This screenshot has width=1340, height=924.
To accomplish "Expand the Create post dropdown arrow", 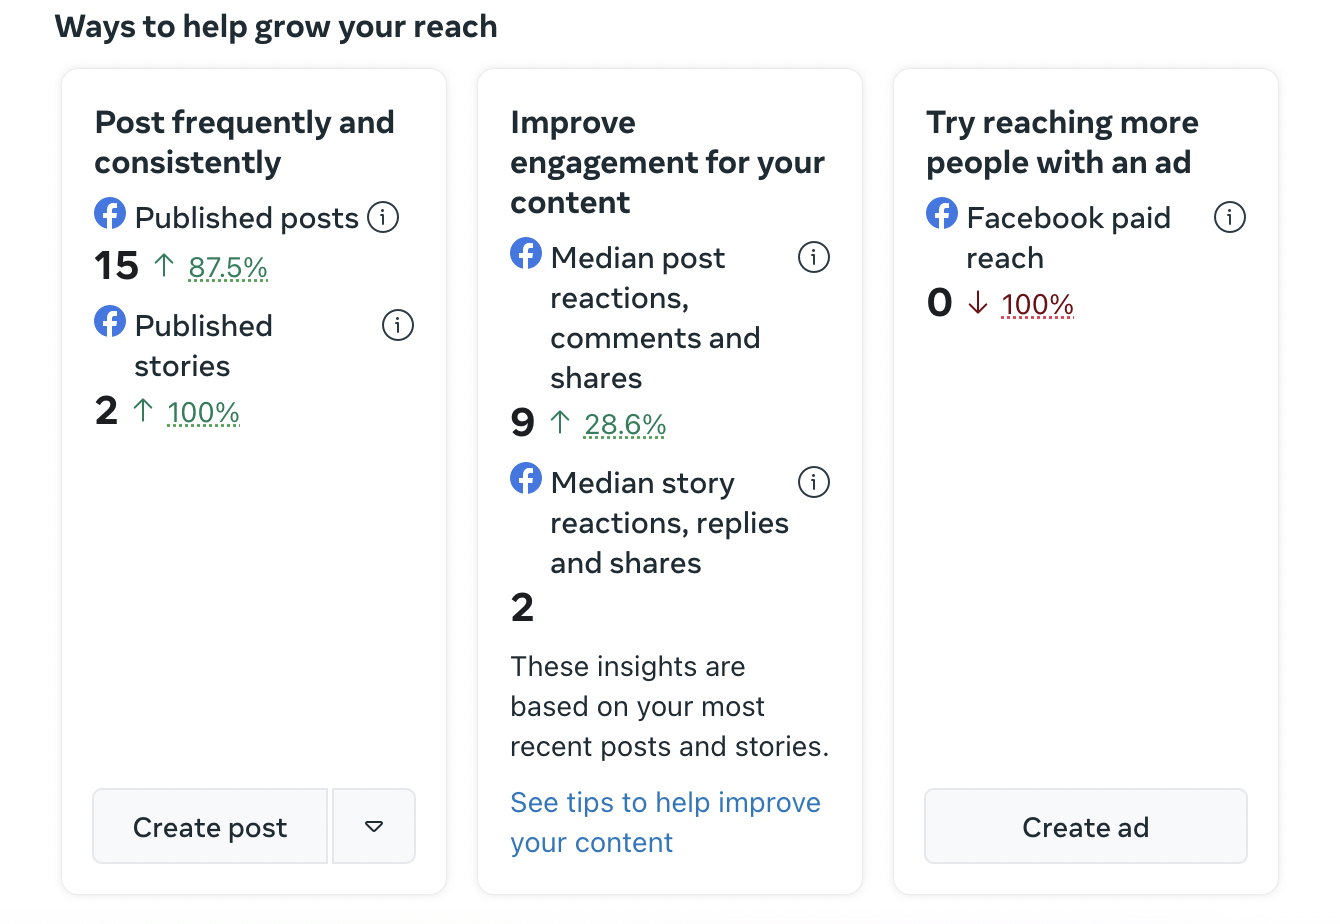I will [x=374, y=826].
